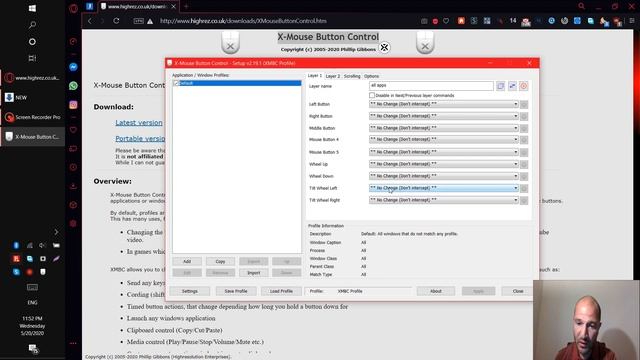
Task: Click the red reset layer icon
Action: point(524,86)
